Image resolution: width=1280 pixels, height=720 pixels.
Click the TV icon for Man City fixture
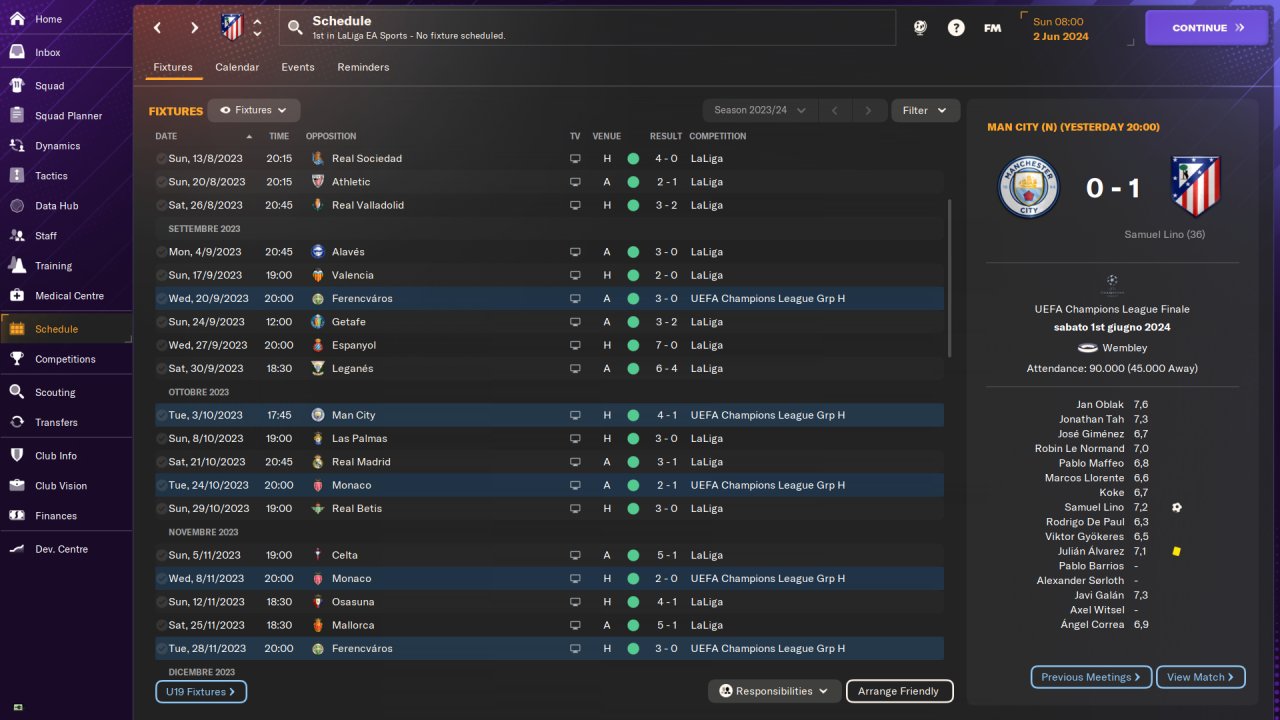point(575,415)
